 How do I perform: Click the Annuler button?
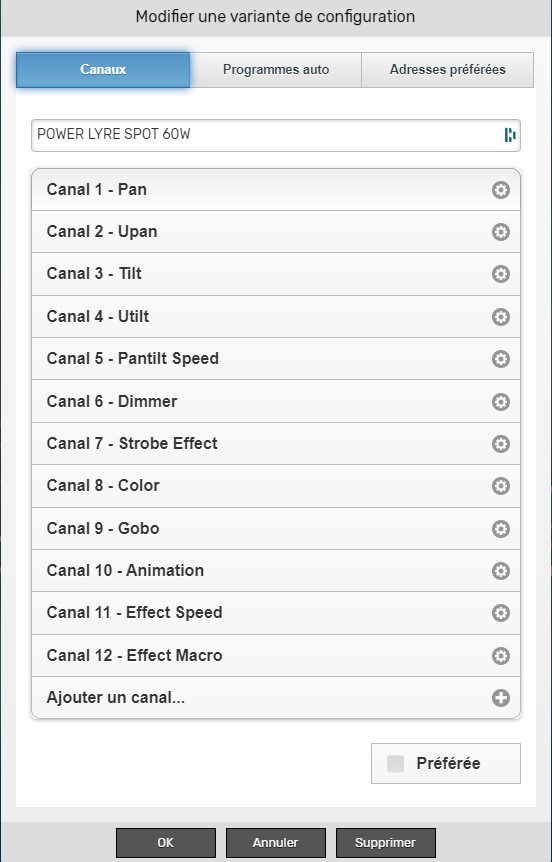pyautogui.click(x=275, y=843)
